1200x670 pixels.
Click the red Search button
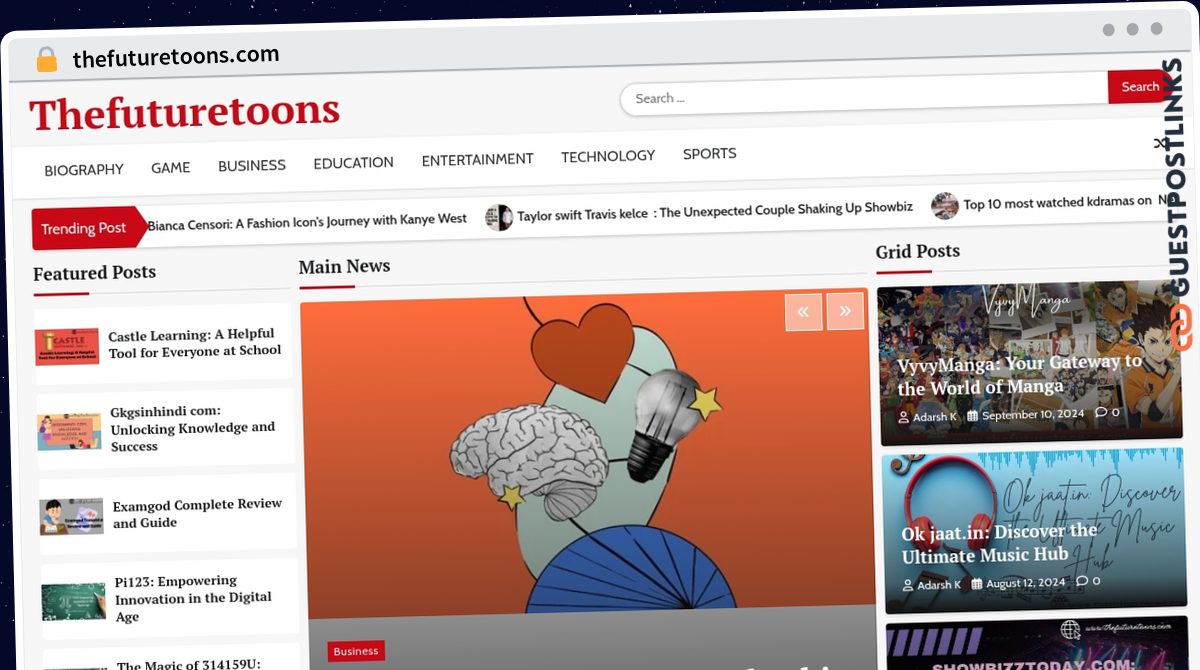(x=1139, y=87)
